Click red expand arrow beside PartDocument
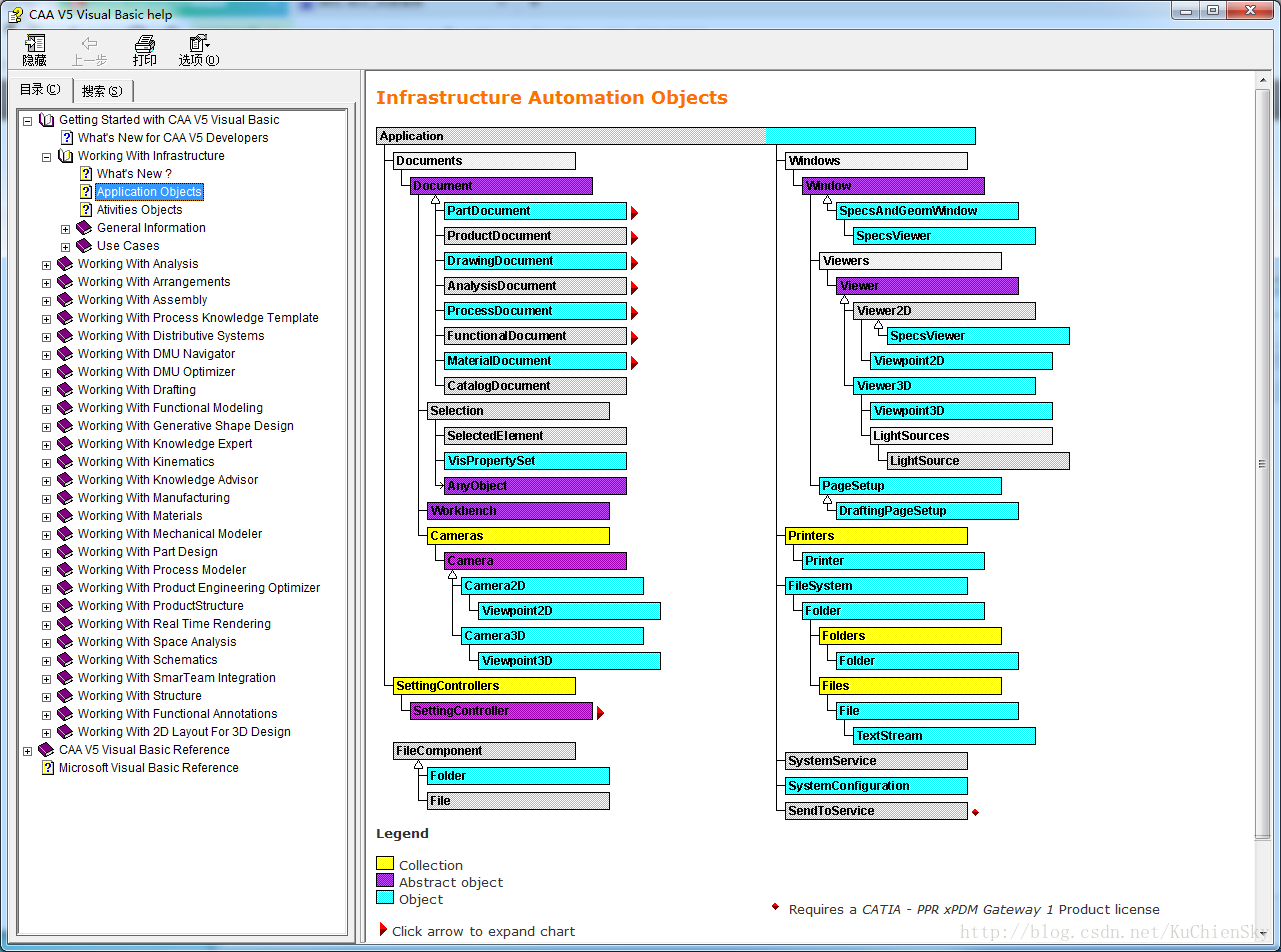 pyautogui.click(x=634, y=213)
